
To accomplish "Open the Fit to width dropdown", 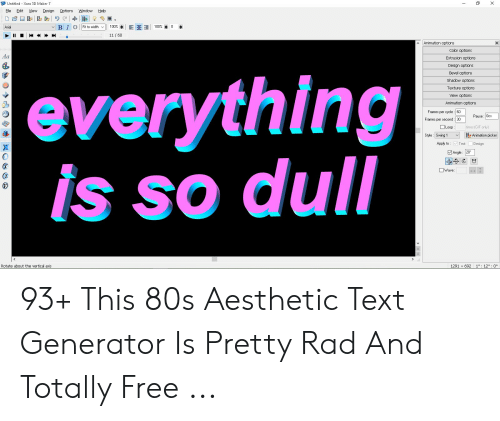I will [x=93, y=27].
